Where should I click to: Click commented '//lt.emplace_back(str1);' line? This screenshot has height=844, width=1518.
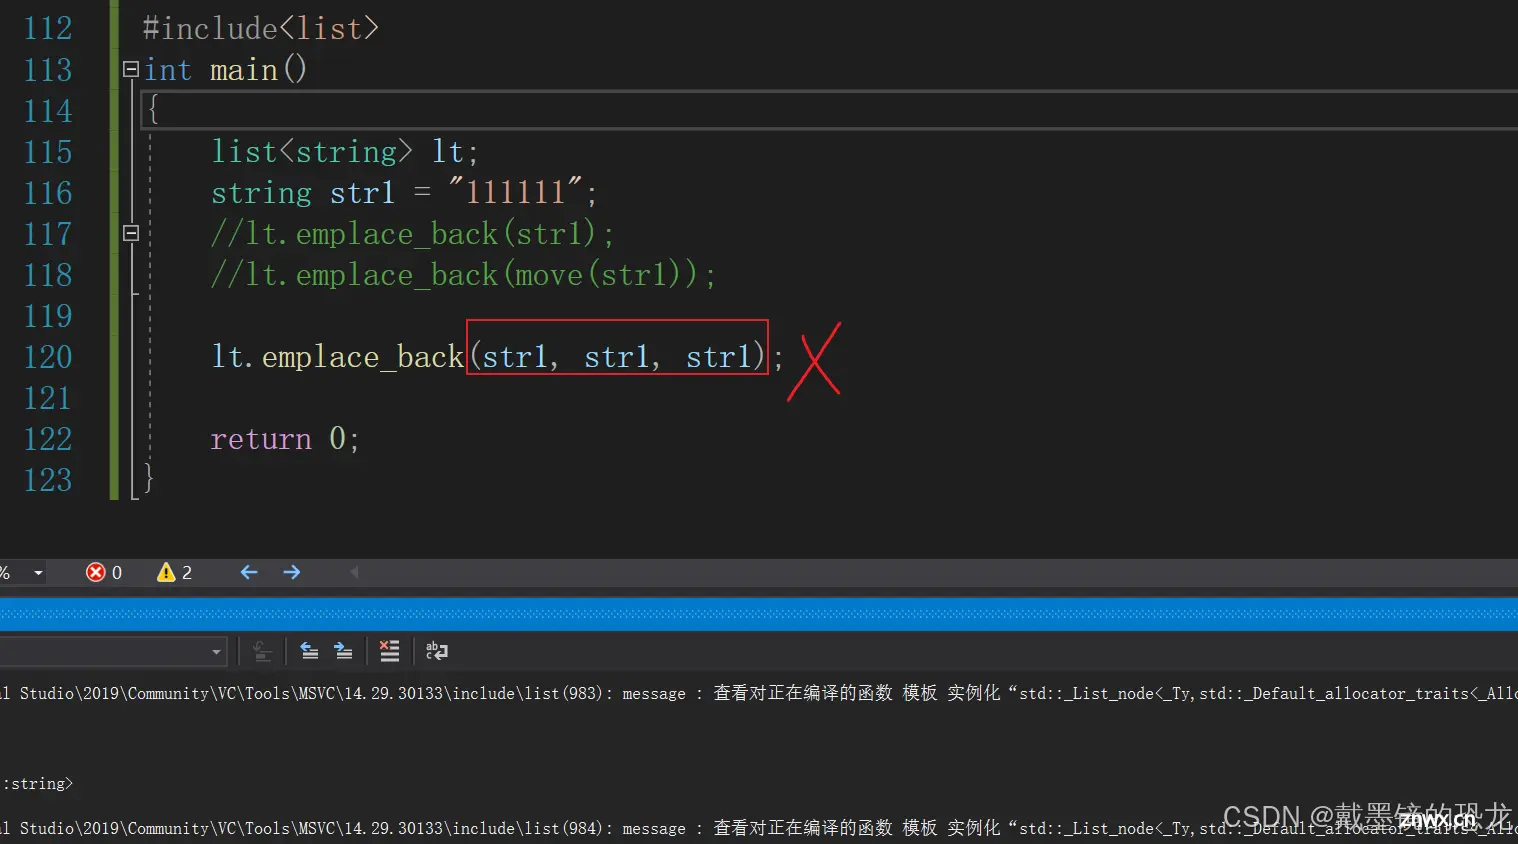(x=412, y=233)
